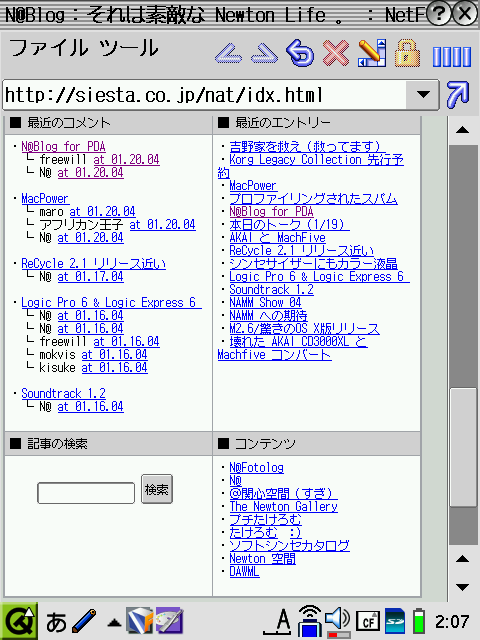Image resolution: width=480 pixels, height=640 pixels.
Task: Click the help question mark button
Action: 439,14
